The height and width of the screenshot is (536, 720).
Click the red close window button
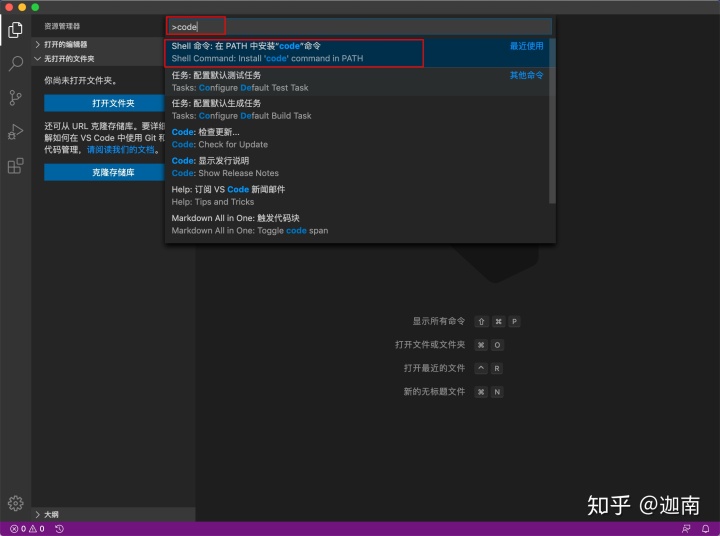coord(9,7)
